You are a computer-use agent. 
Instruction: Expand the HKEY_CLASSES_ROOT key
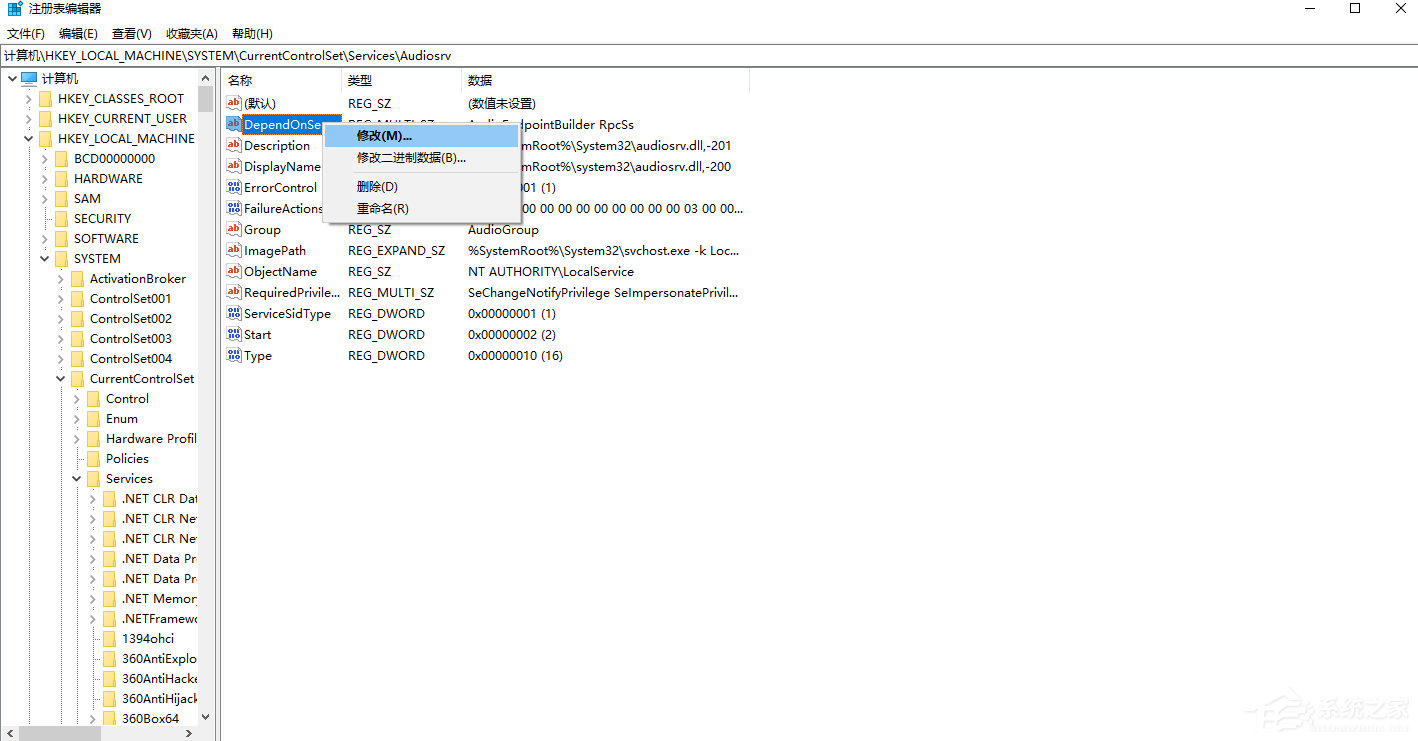click(26, 98)
